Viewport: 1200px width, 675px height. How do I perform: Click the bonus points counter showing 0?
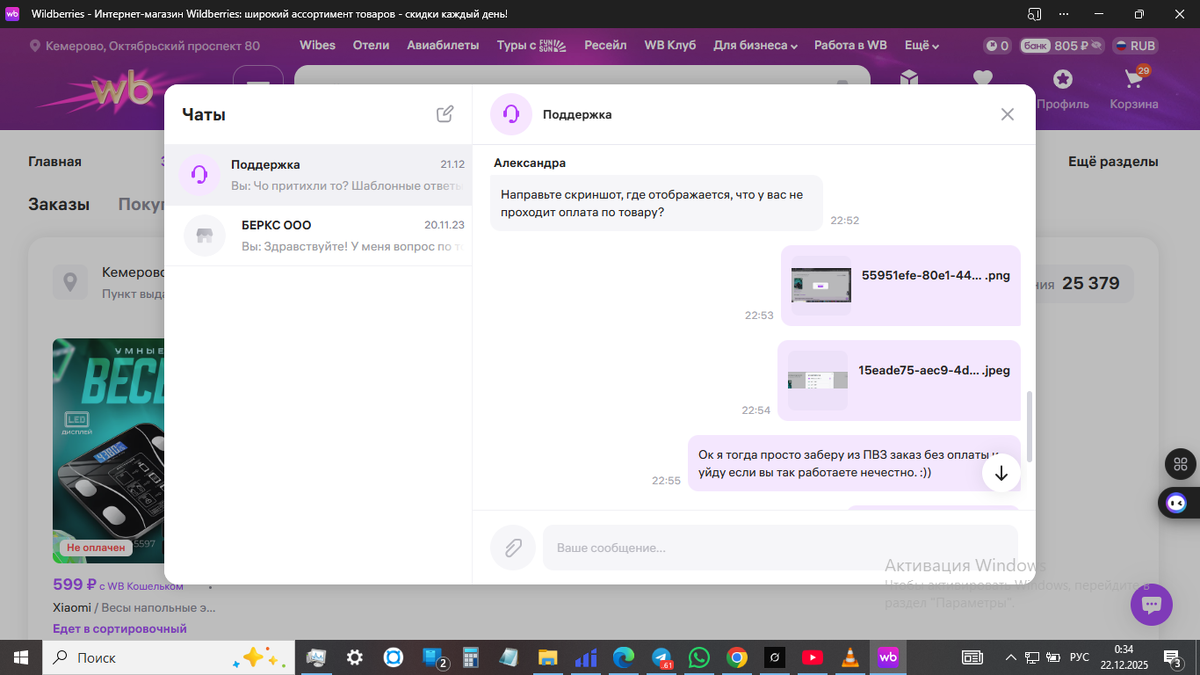997,45
